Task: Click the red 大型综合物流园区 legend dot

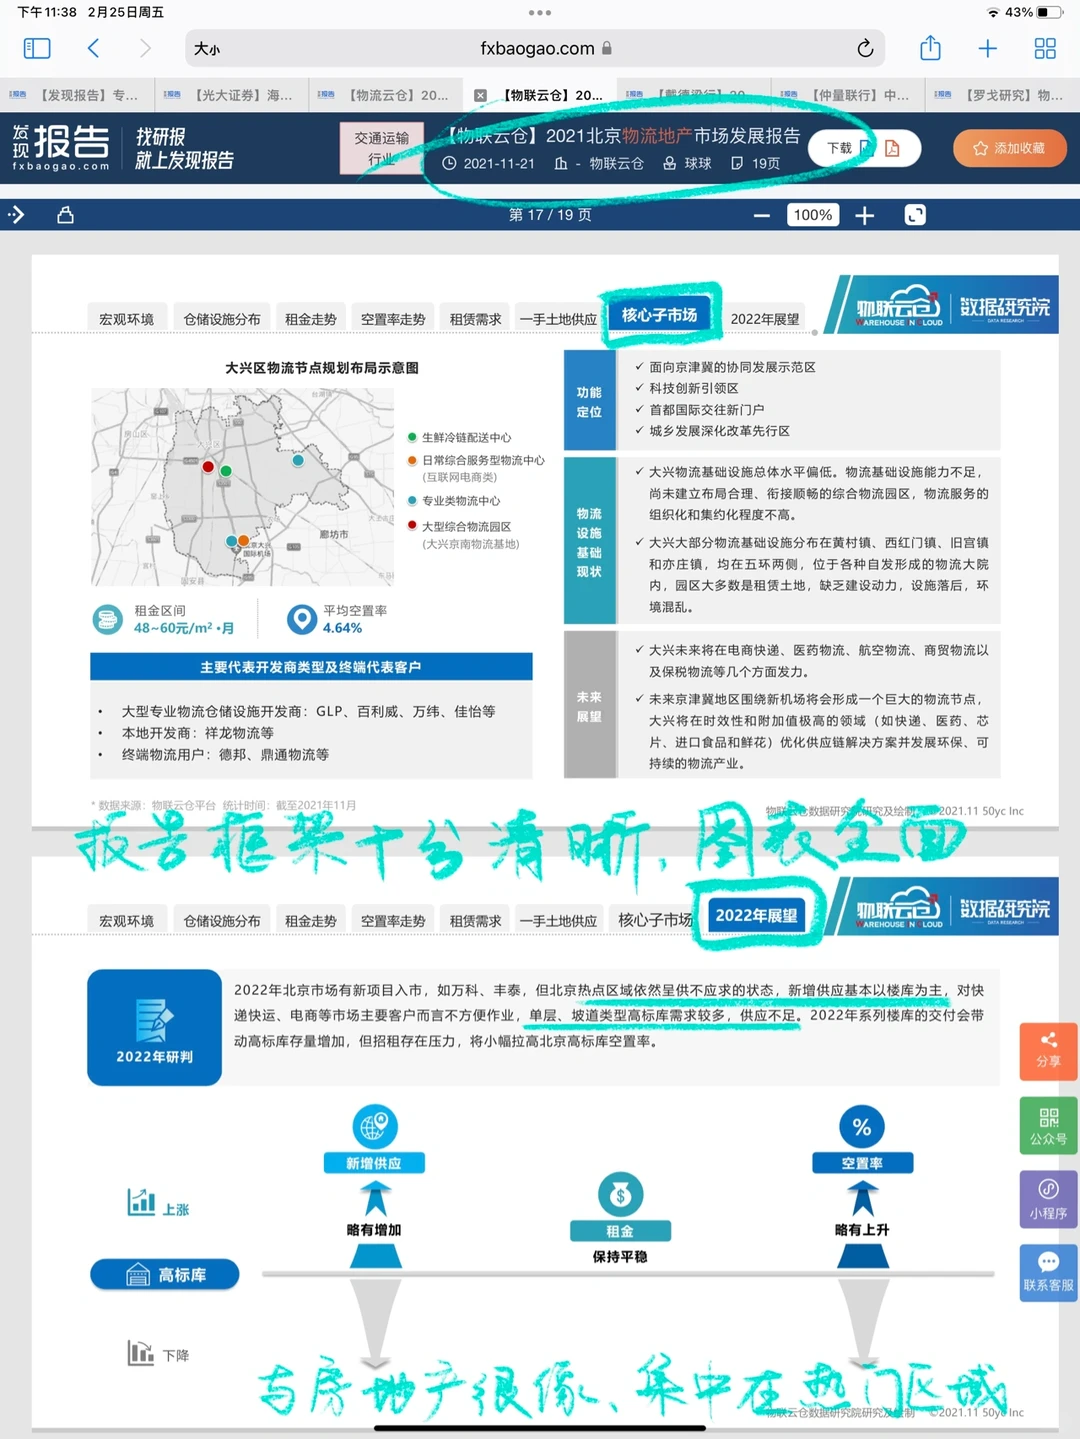Action: [x=412, y=526]
